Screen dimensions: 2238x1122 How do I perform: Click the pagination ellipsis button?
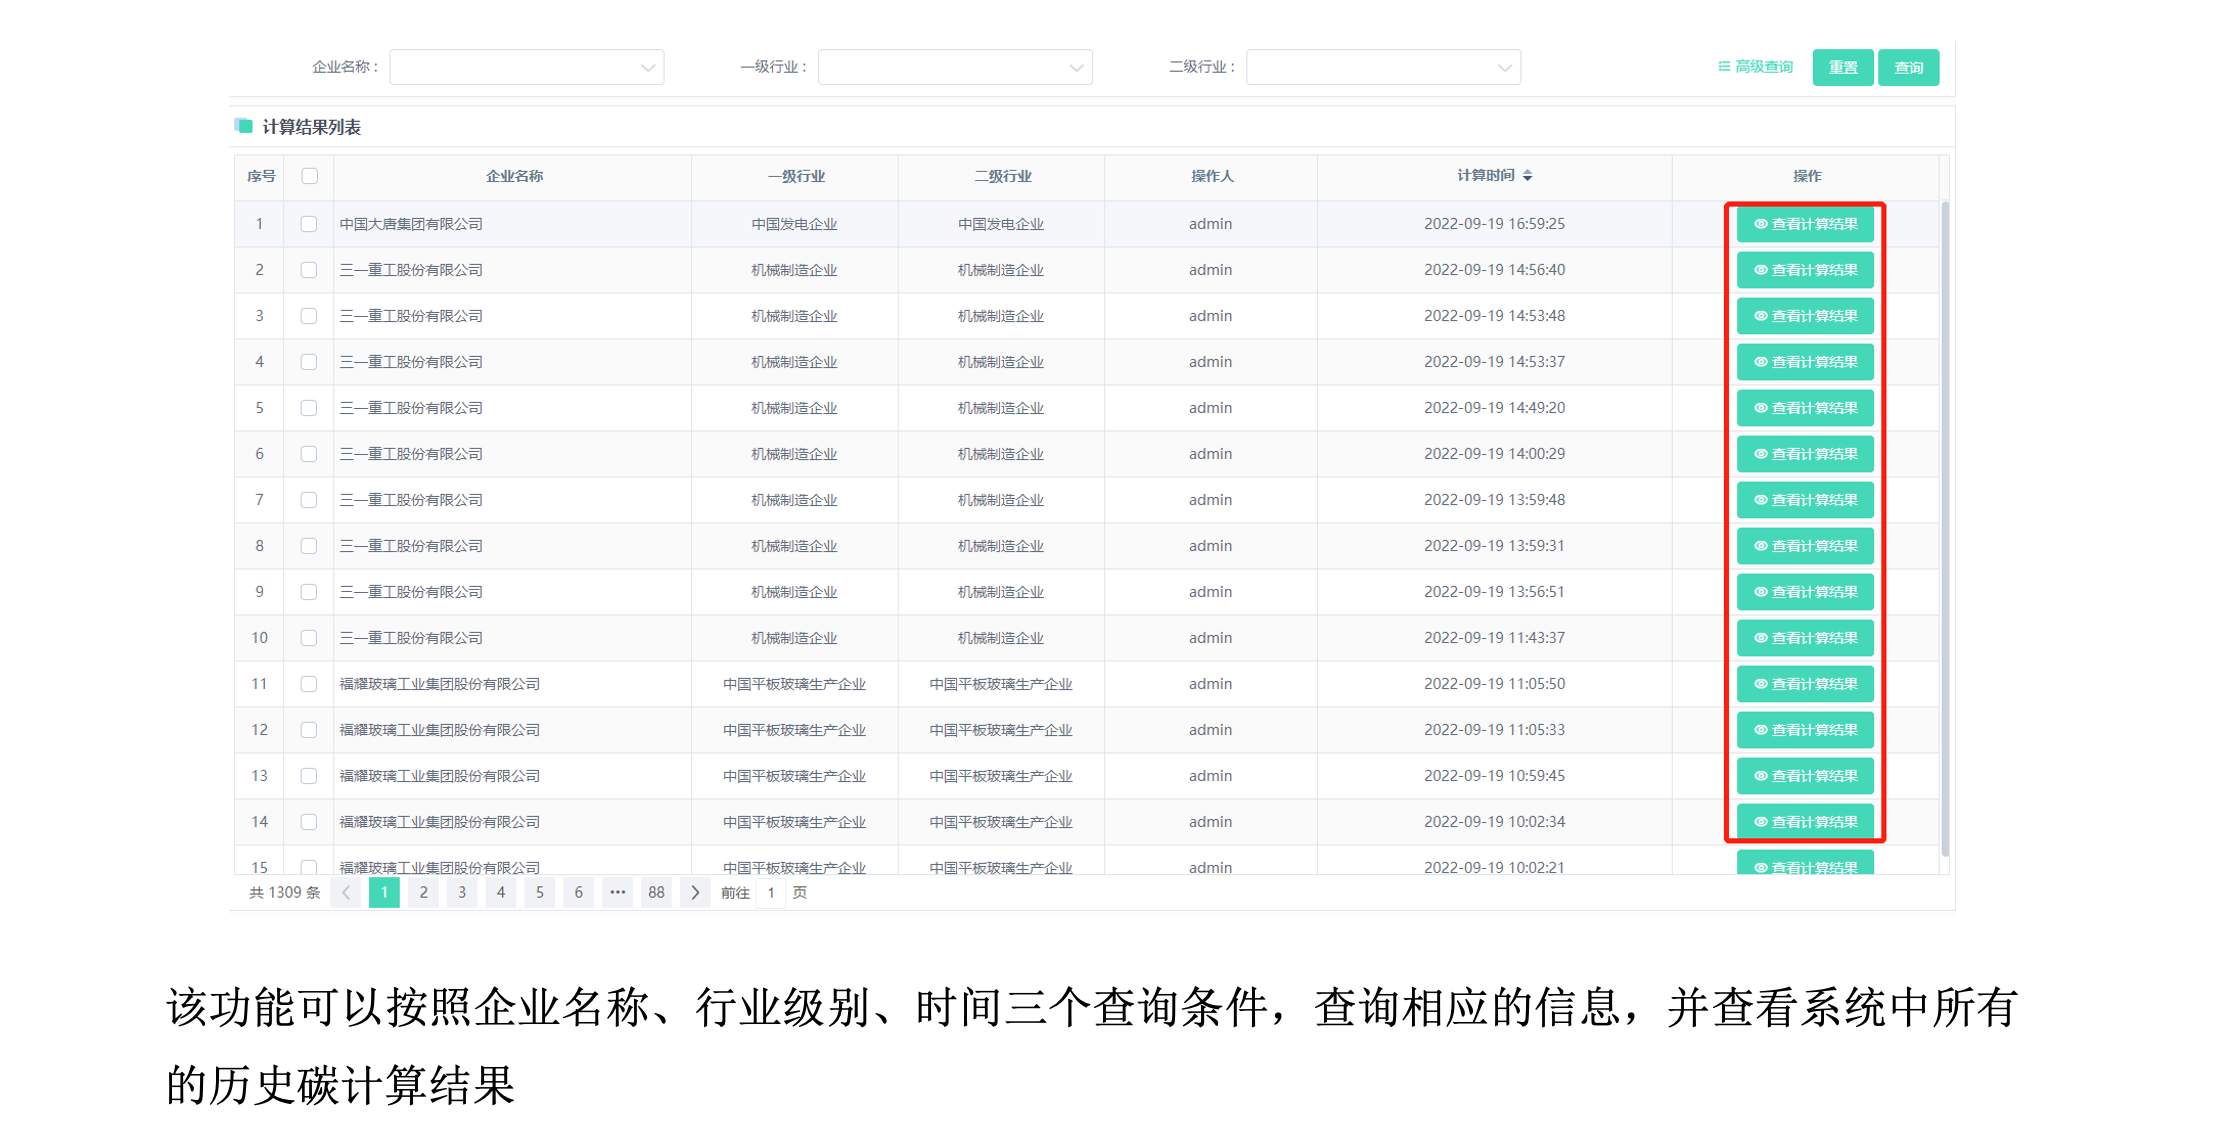tap(617, 893)
